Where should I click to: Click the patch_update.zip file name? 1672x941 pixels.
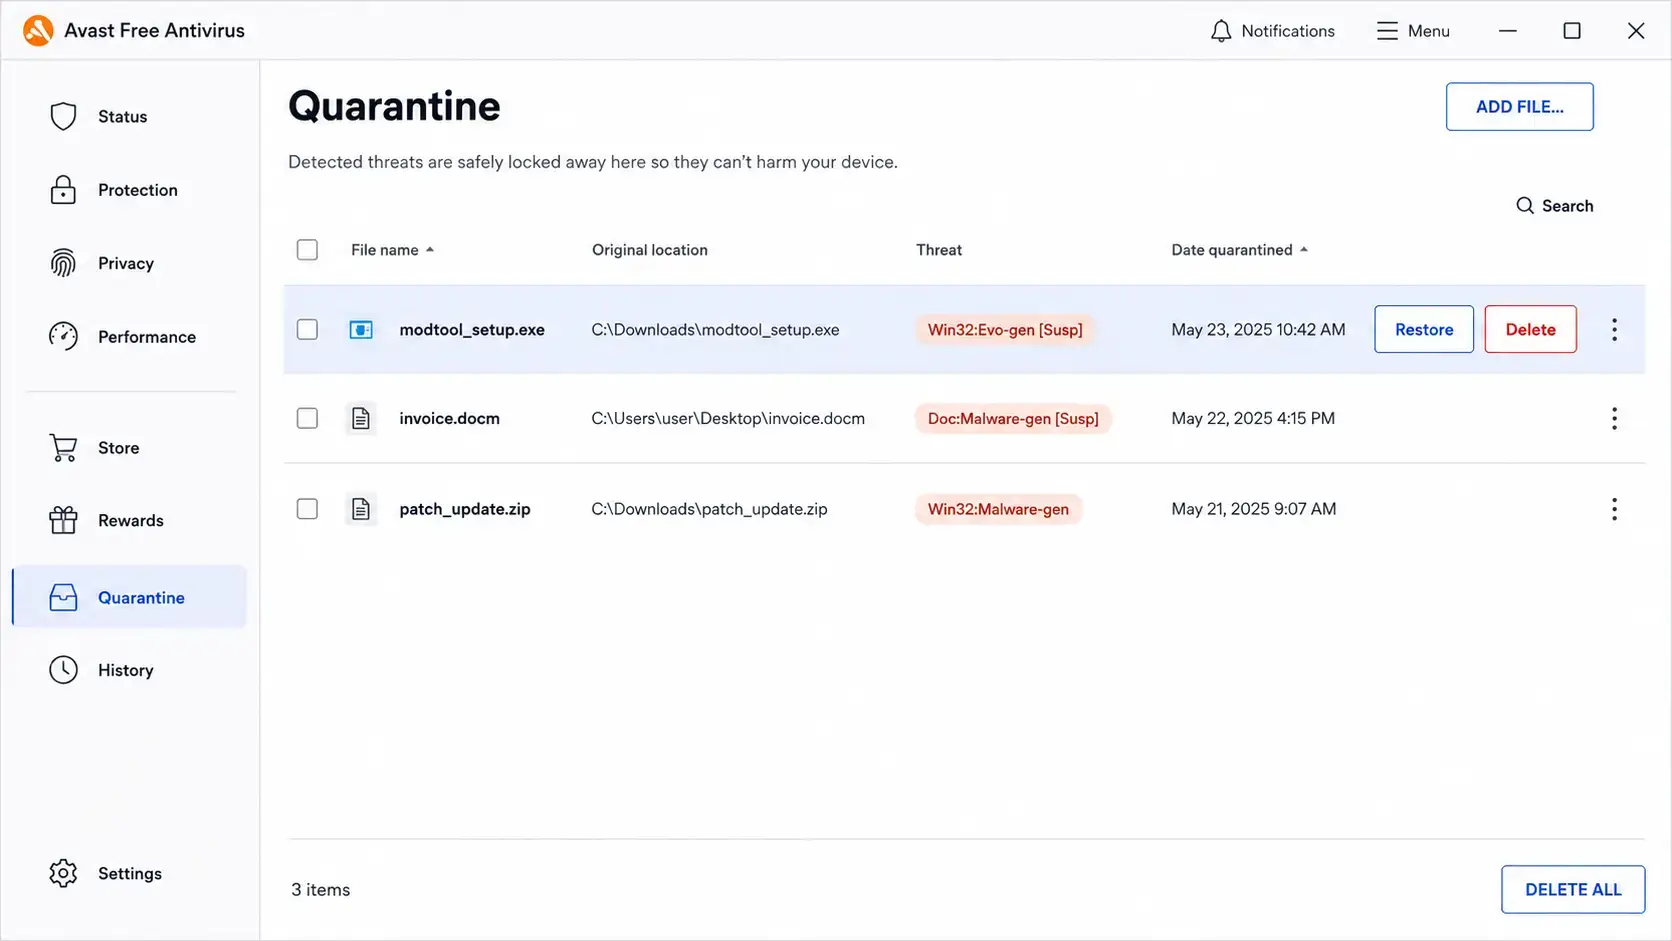pyautogui.click(x=465, y=509)
